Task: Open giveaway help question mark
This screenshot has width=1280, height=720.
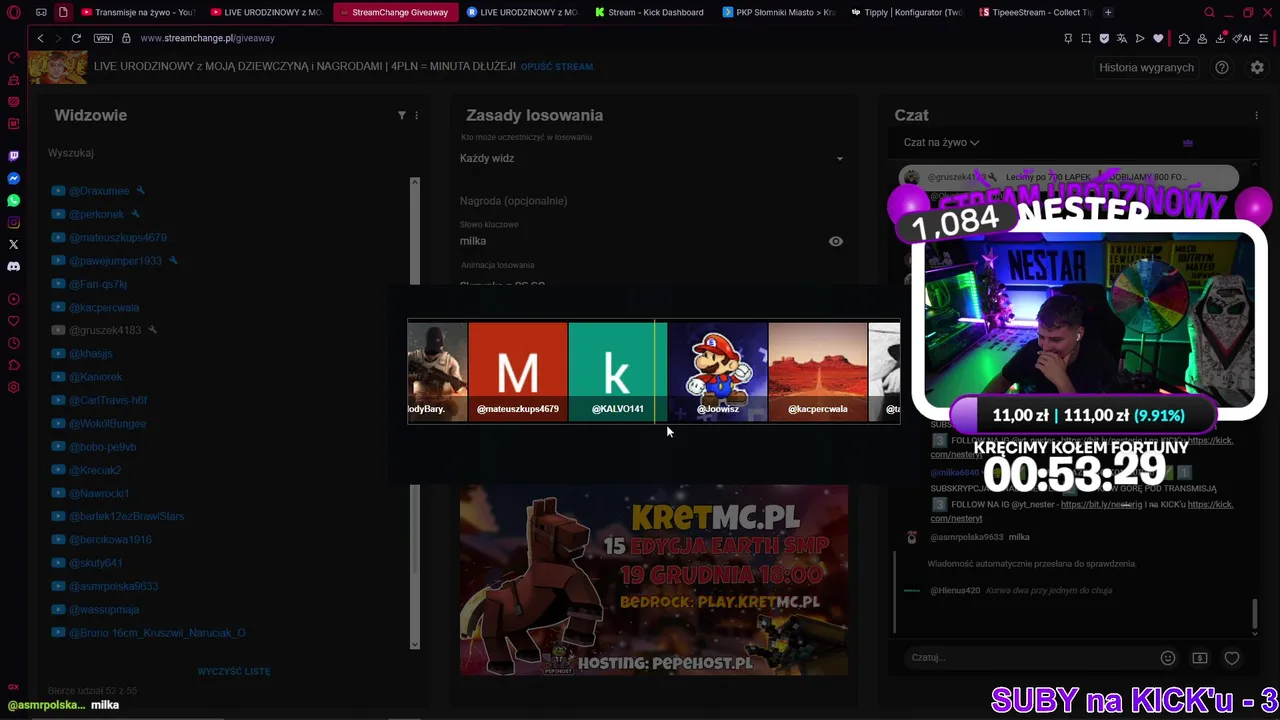Action: (x=1222, y=67)
